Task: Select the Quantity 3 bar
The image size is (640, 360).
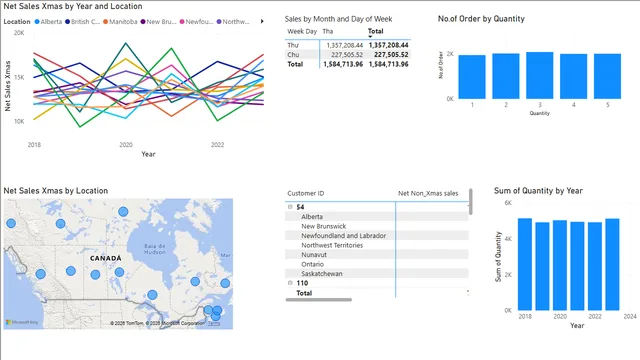Action: tap(540, 76)
